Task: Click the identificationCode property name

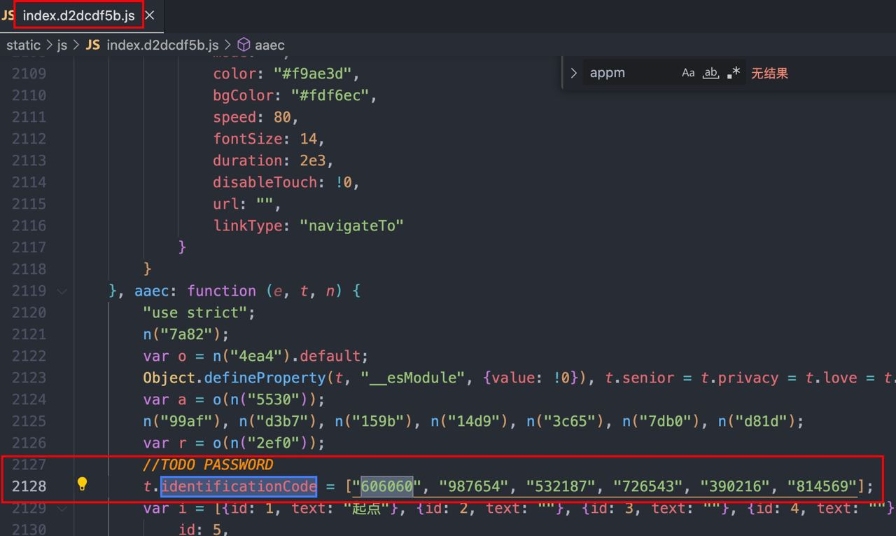Action: coord(238,487)
